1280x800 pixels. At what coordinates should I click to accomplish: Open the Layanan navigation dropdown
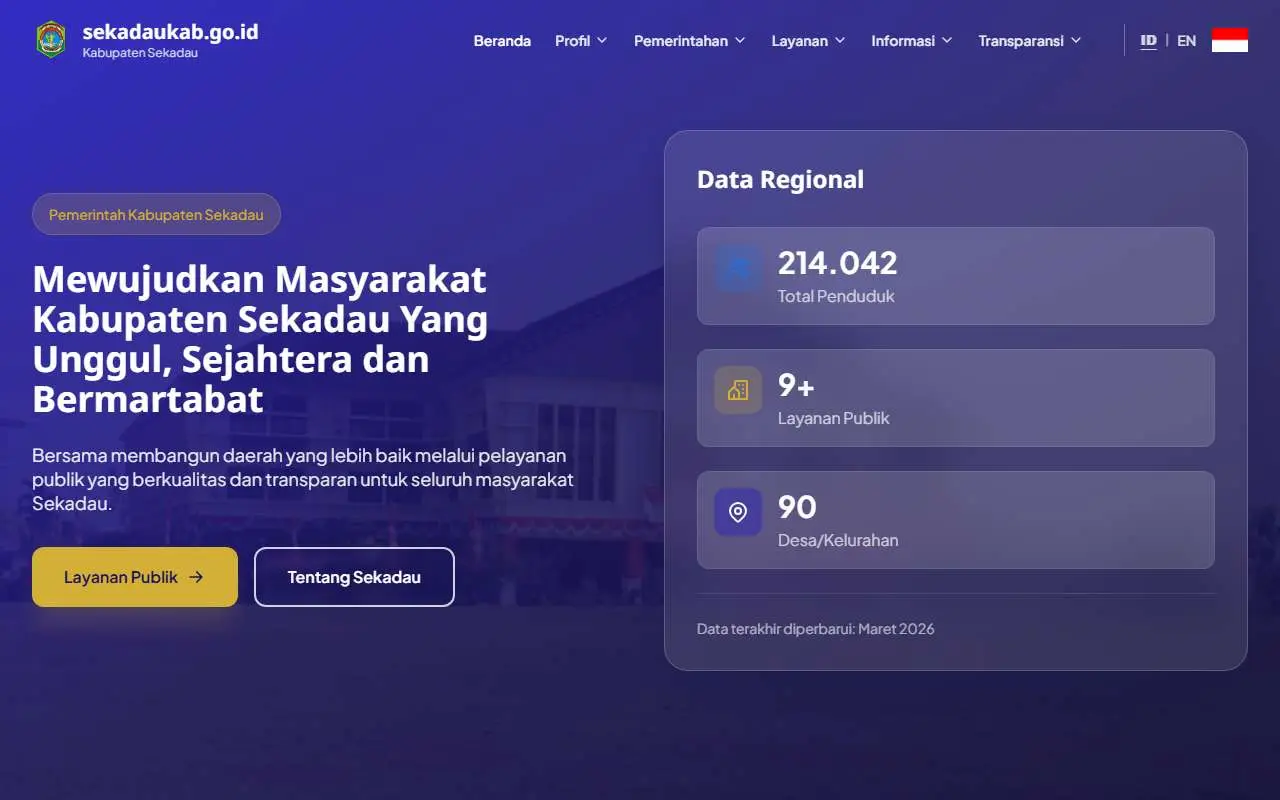click(x=808, y=41)
